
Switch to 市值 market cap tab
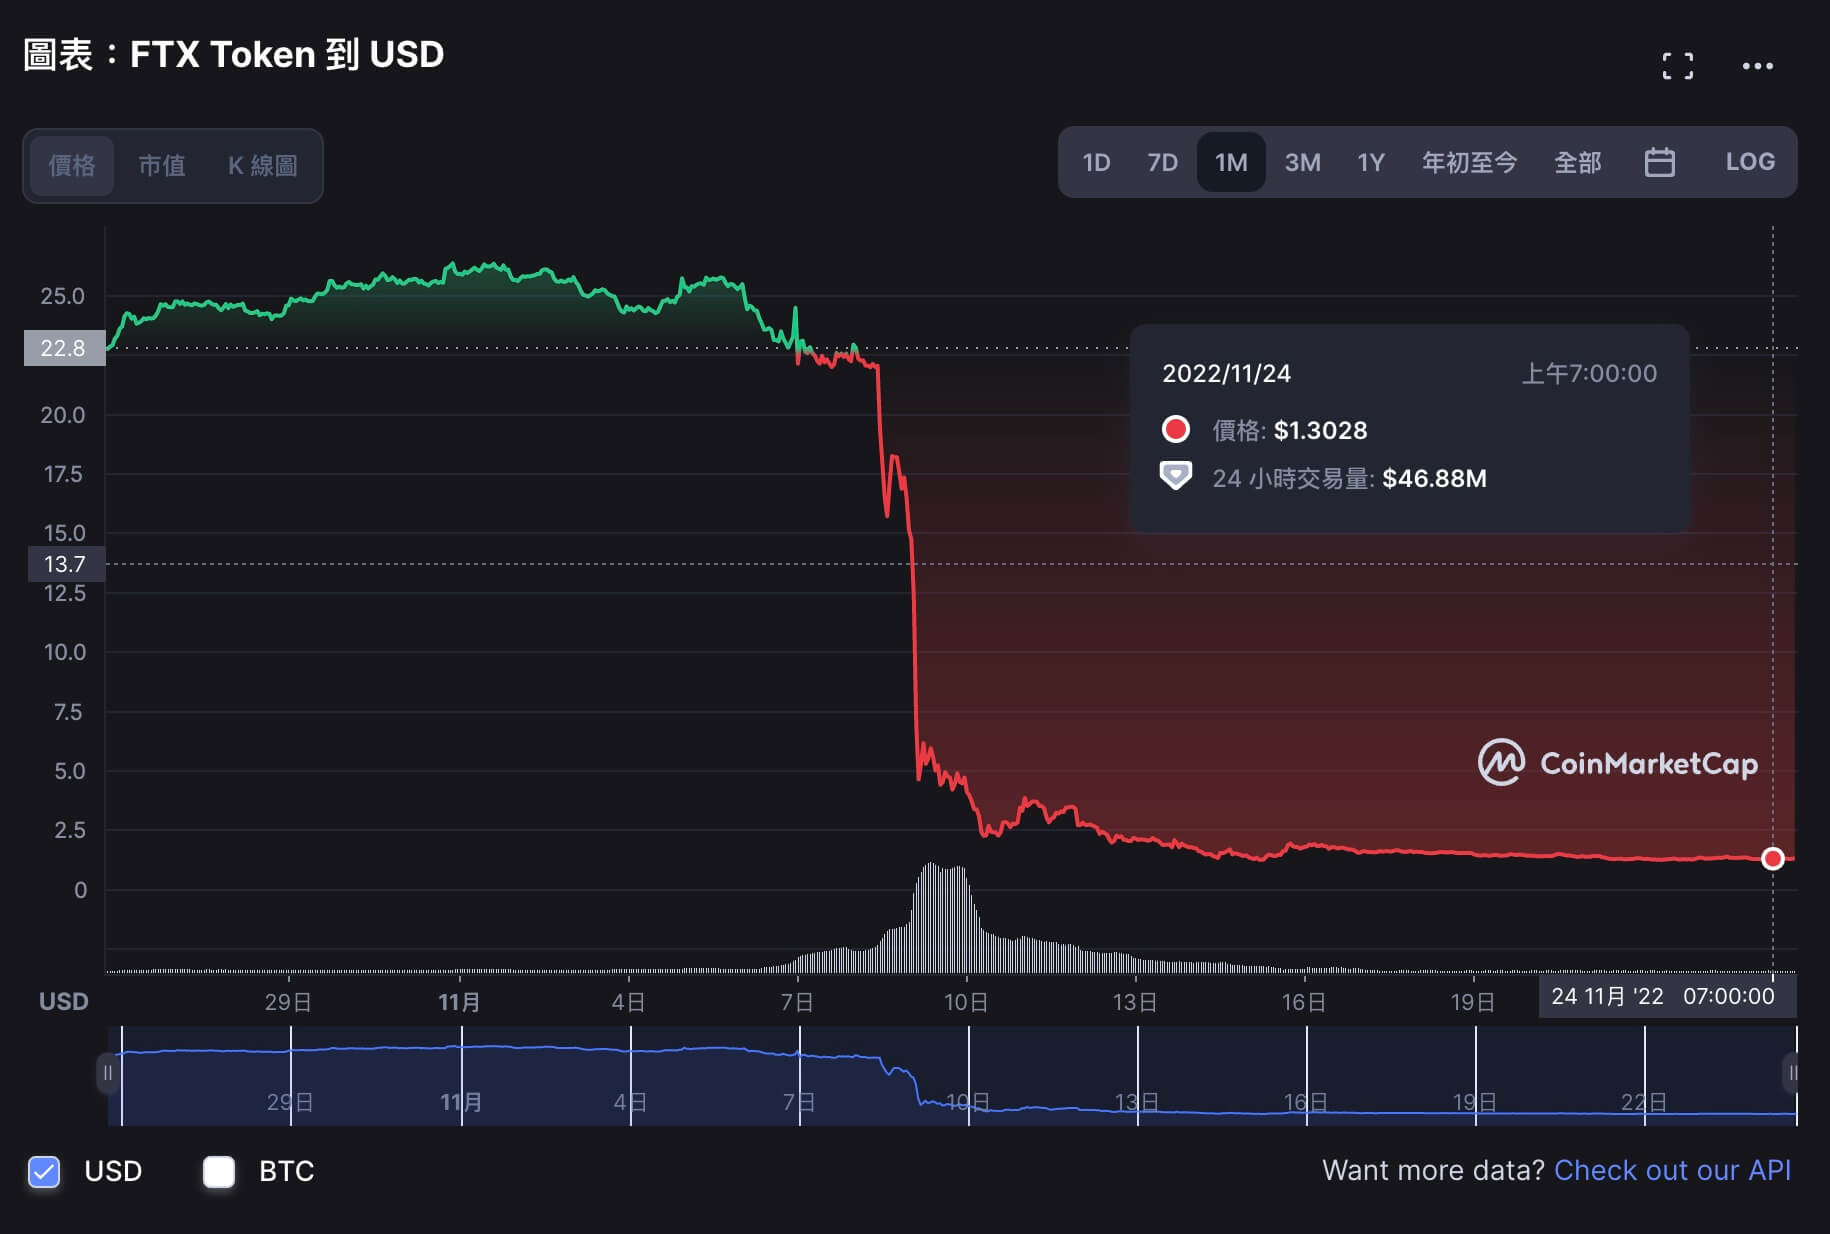(162, 166)
